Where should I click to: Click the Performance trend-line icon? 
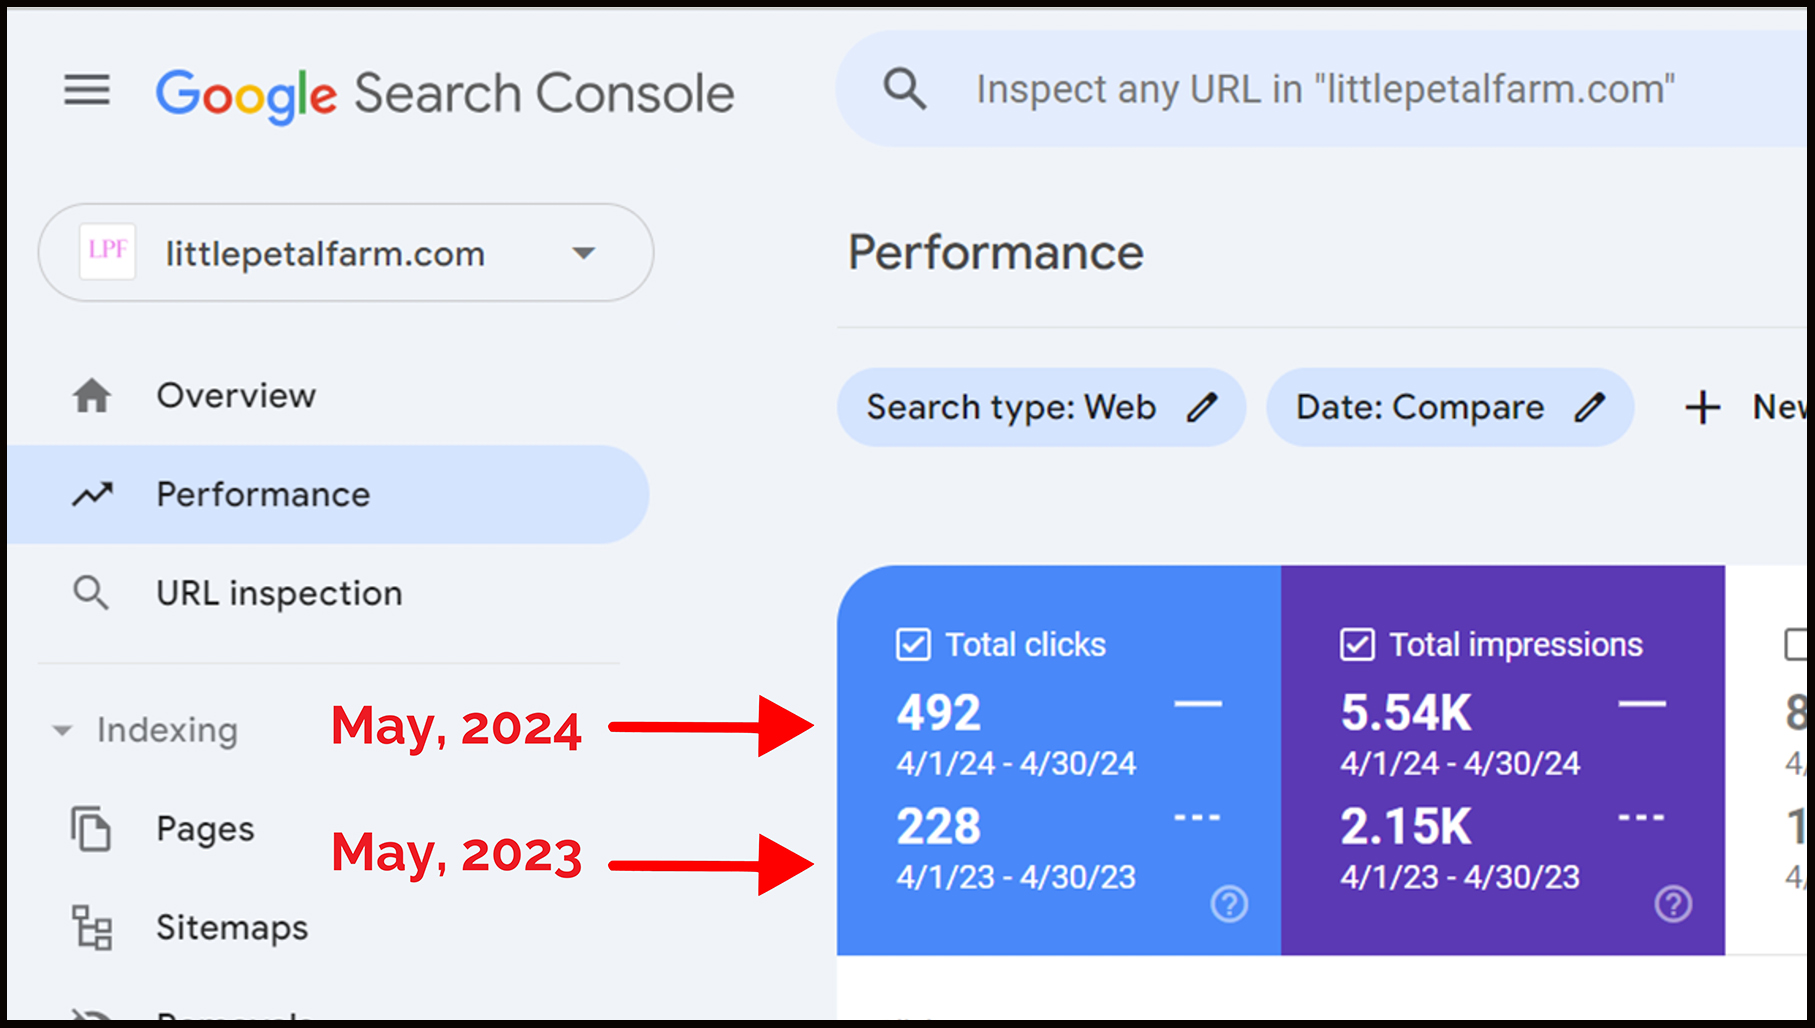[x=92, y=494]
